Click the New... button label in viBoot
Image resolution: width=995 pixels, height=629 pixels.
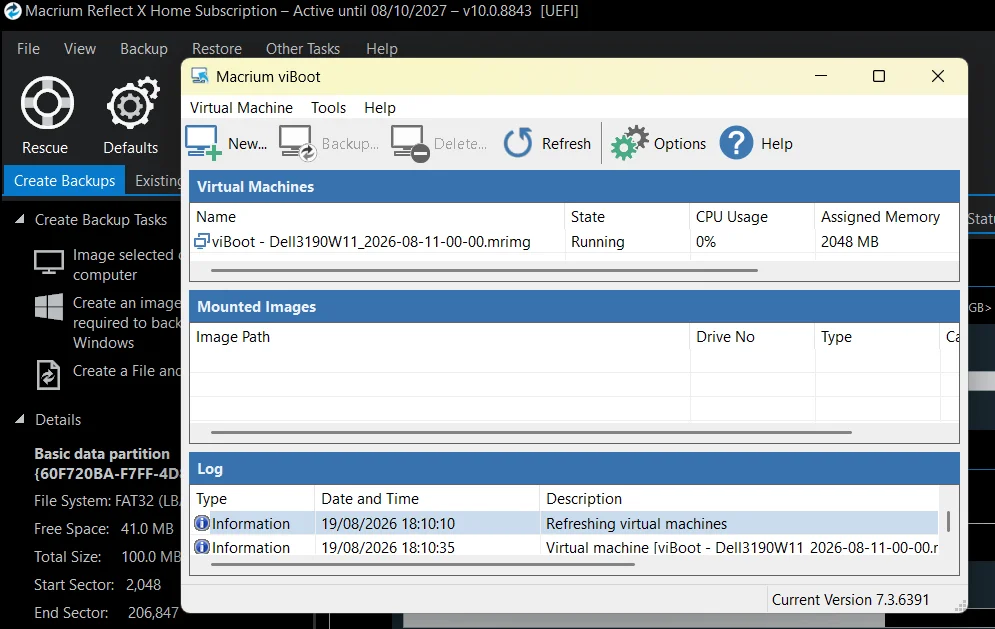(x=247, y=143)
